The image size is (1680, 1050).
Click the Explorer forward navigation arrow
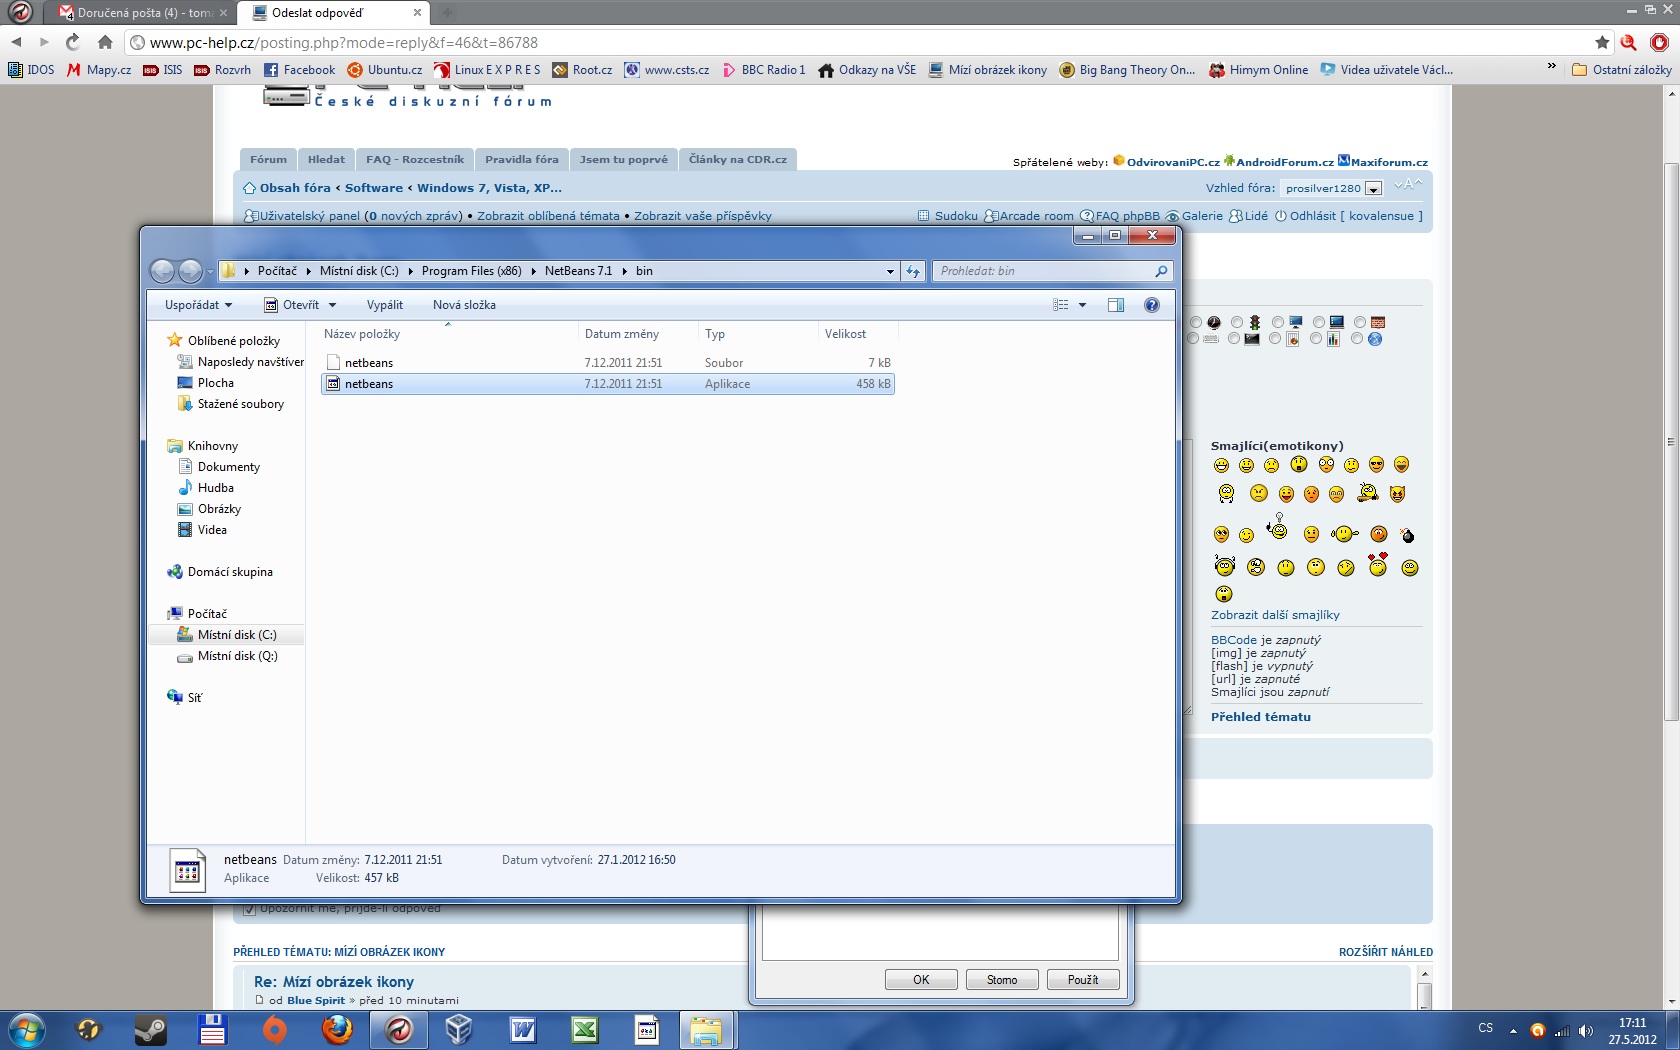point(190,271)
